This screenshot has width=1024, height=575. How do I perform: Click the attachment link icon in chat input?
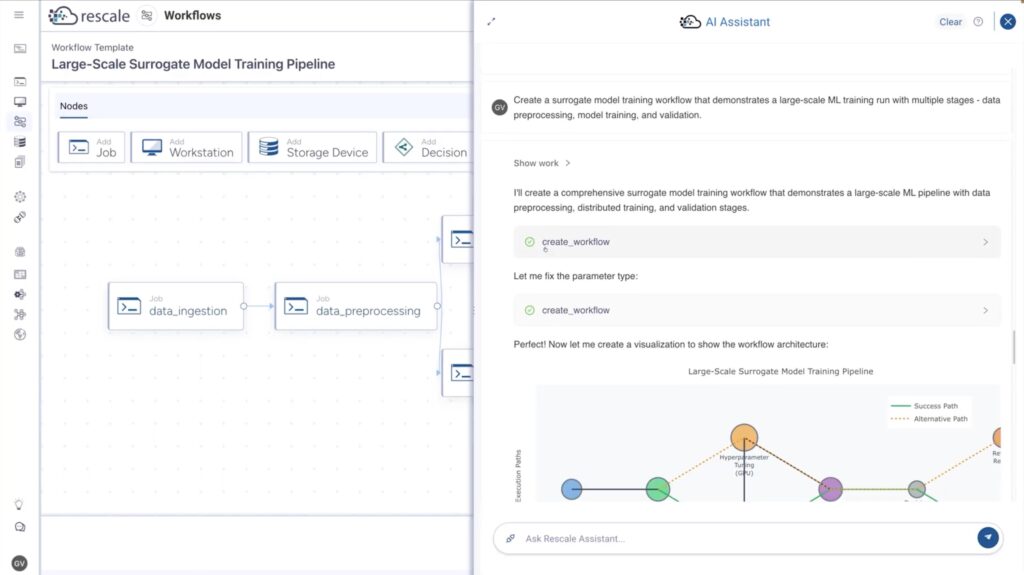[x=511, y=538]
